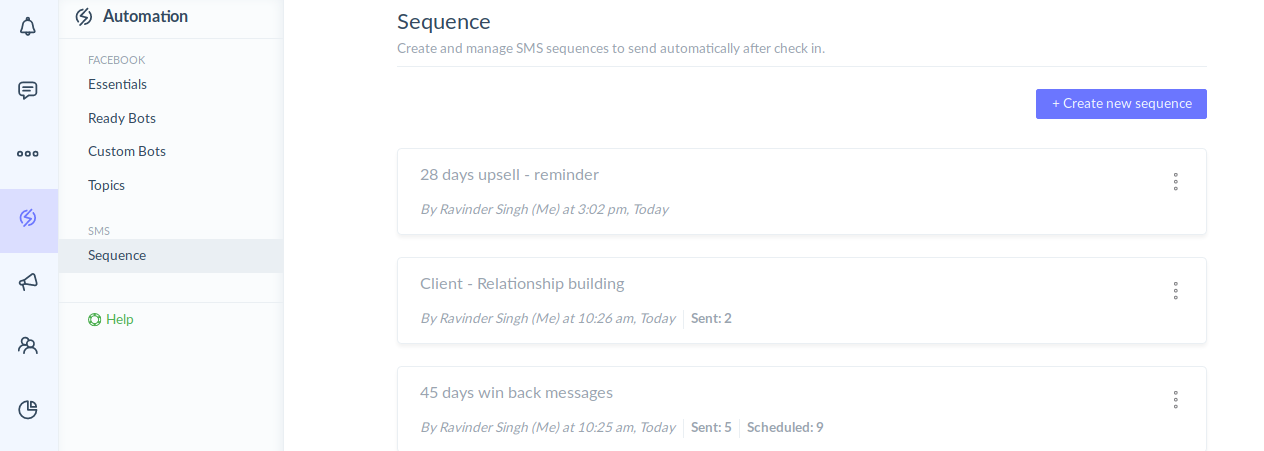Open Ready Bots menu item
Screen dimensions: 1264x451
coord(122,118)
